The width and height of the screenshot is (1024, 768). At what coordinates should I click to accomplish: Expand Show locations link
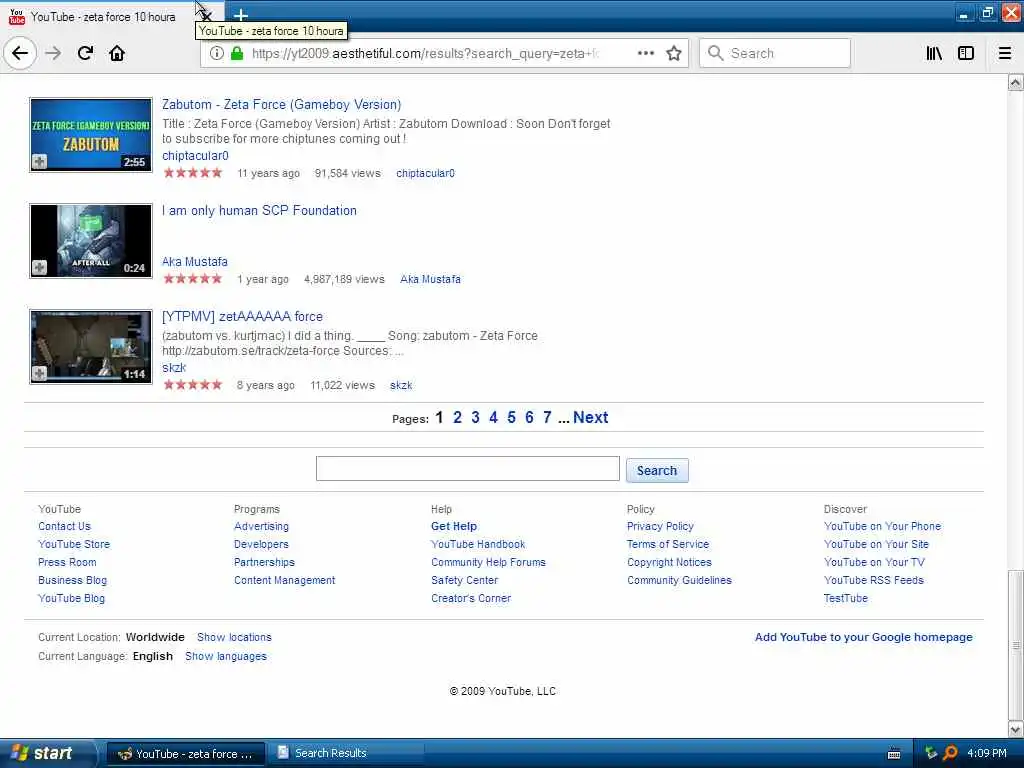point(234,637)
